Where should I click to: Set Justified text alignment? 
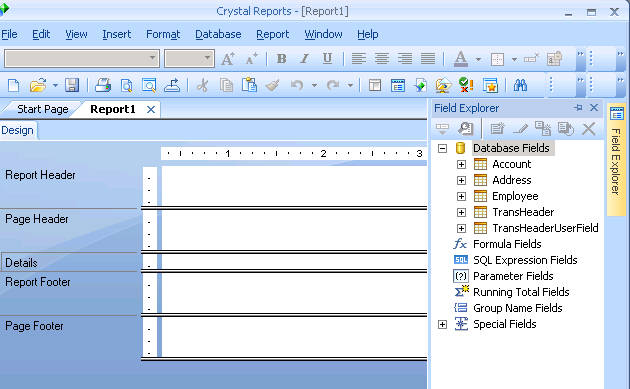[x=428, y=59]
